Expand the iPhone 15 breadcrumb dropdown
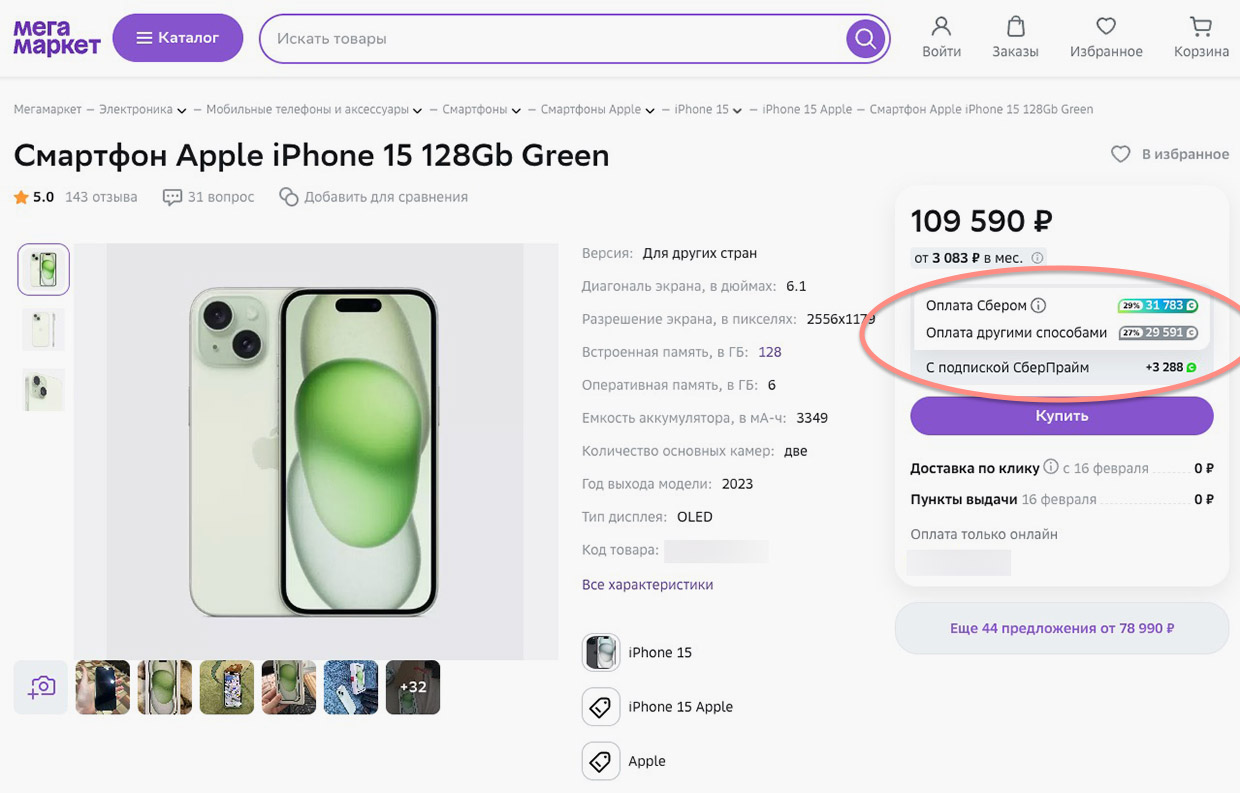 pos(738,110)
